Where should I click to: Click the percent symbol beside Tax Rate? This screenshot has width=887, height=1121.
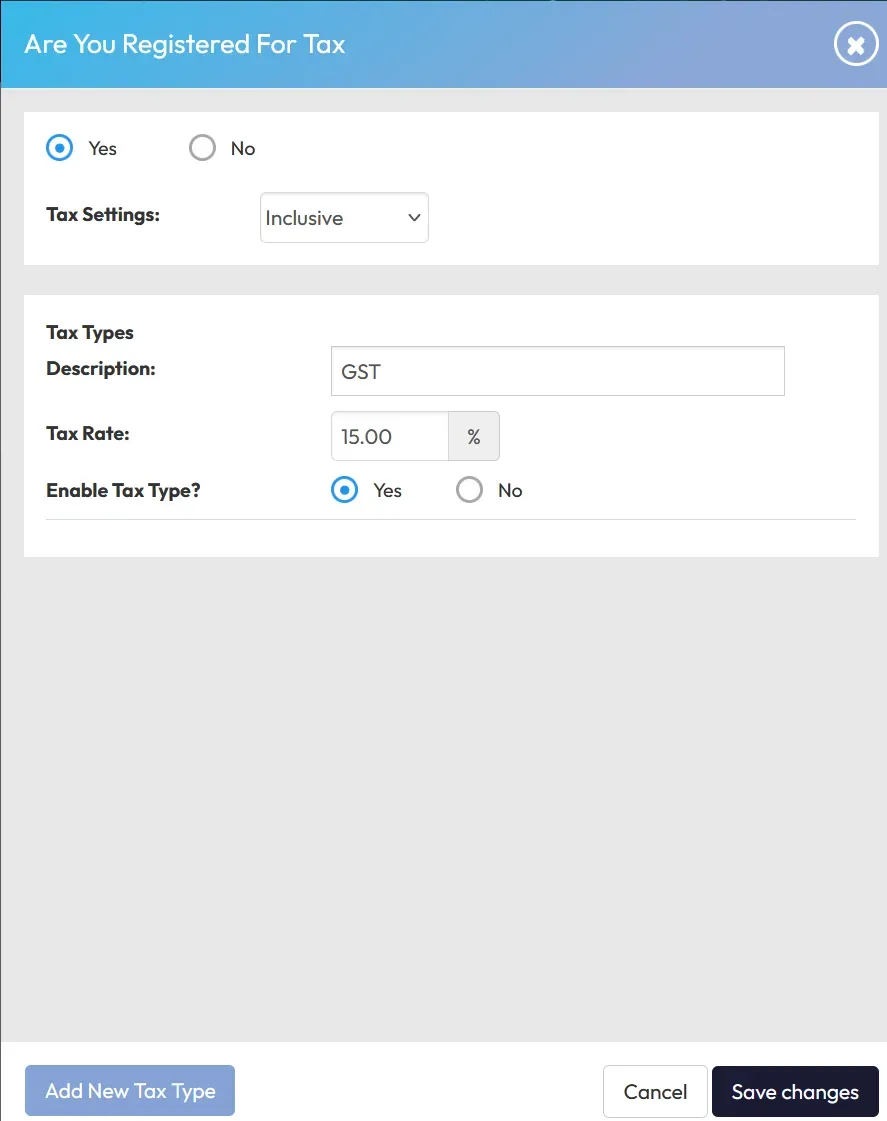(x=474, y=437)
